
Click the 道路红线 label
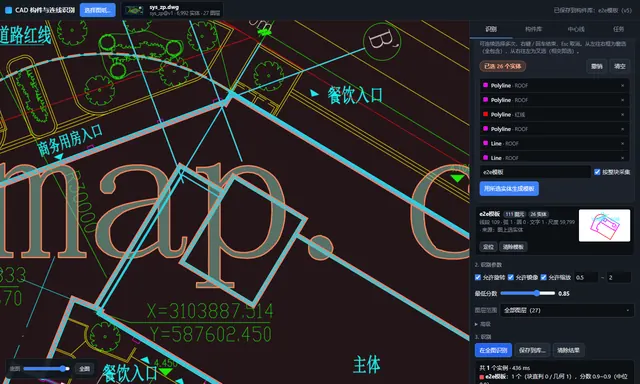point(26,35)
